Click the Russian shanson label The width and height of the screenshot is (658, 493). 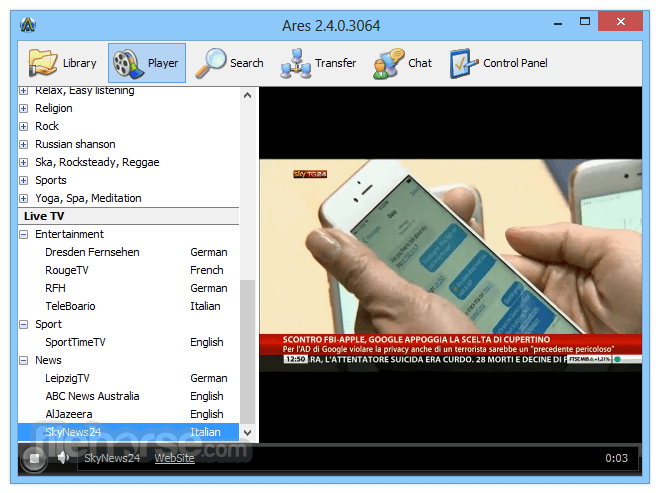(75, 144)
